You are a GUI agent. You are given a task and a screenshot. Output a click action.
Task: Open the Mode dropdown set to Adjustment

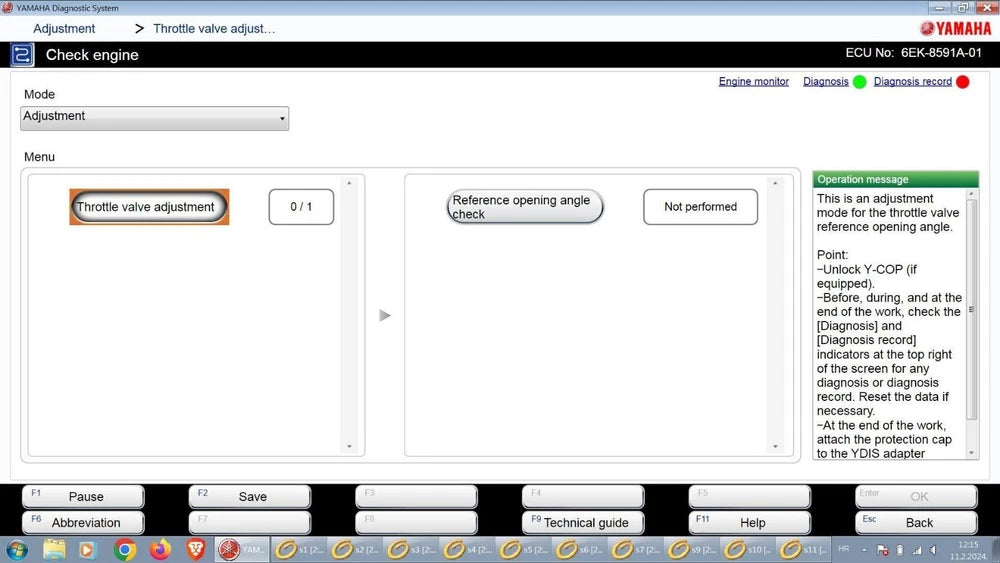154,118
